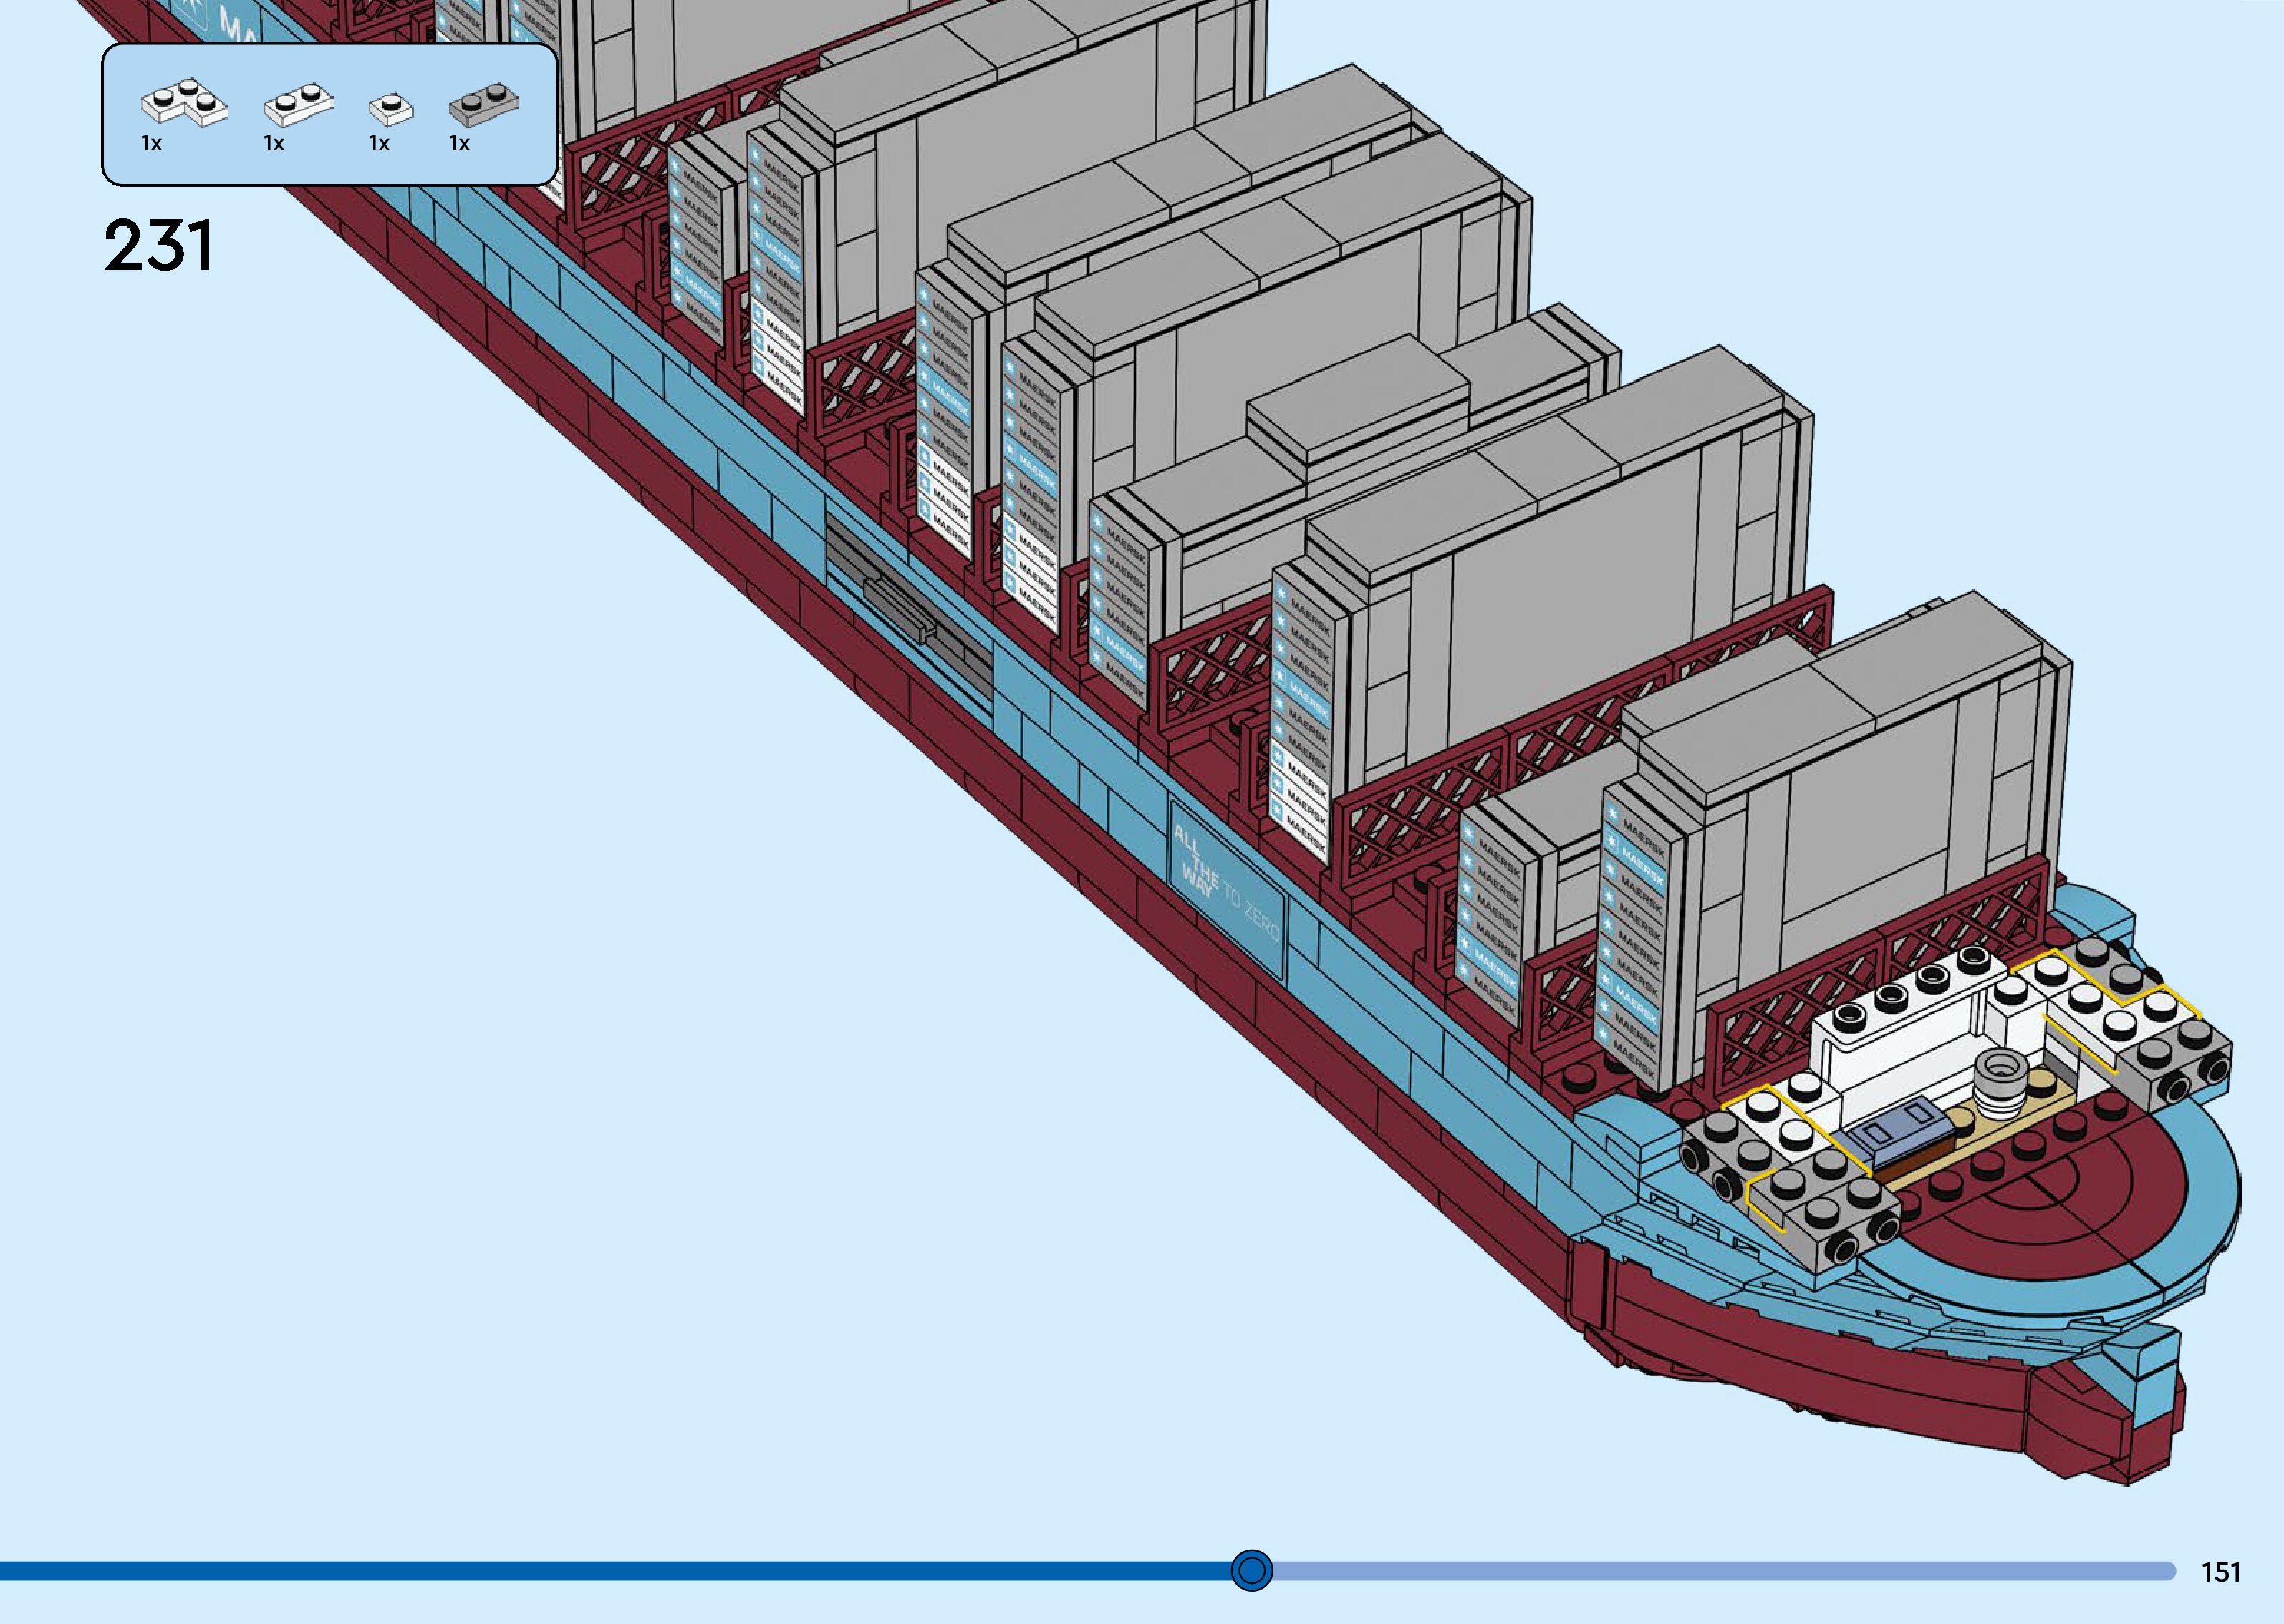
Task: Select the white 1x2 plate in parts box
Action: [x=297, y=106]
